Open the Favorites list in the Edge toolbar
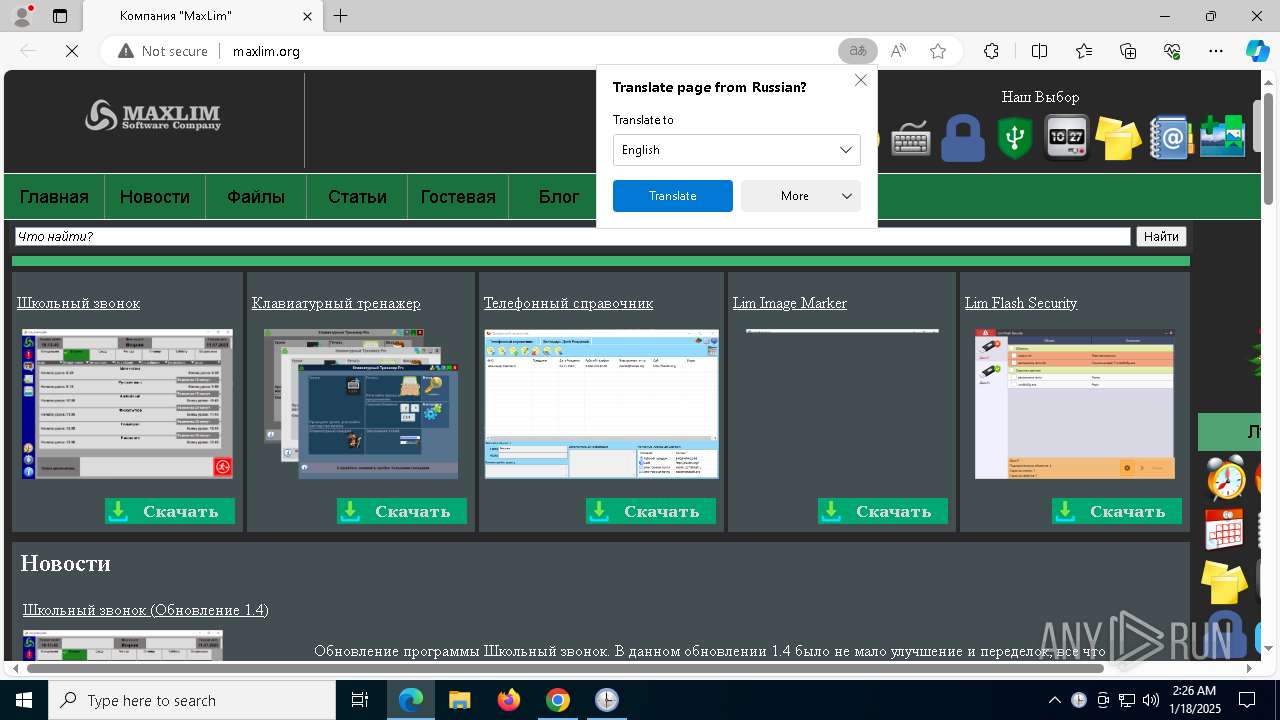 tap(1084, 51)
